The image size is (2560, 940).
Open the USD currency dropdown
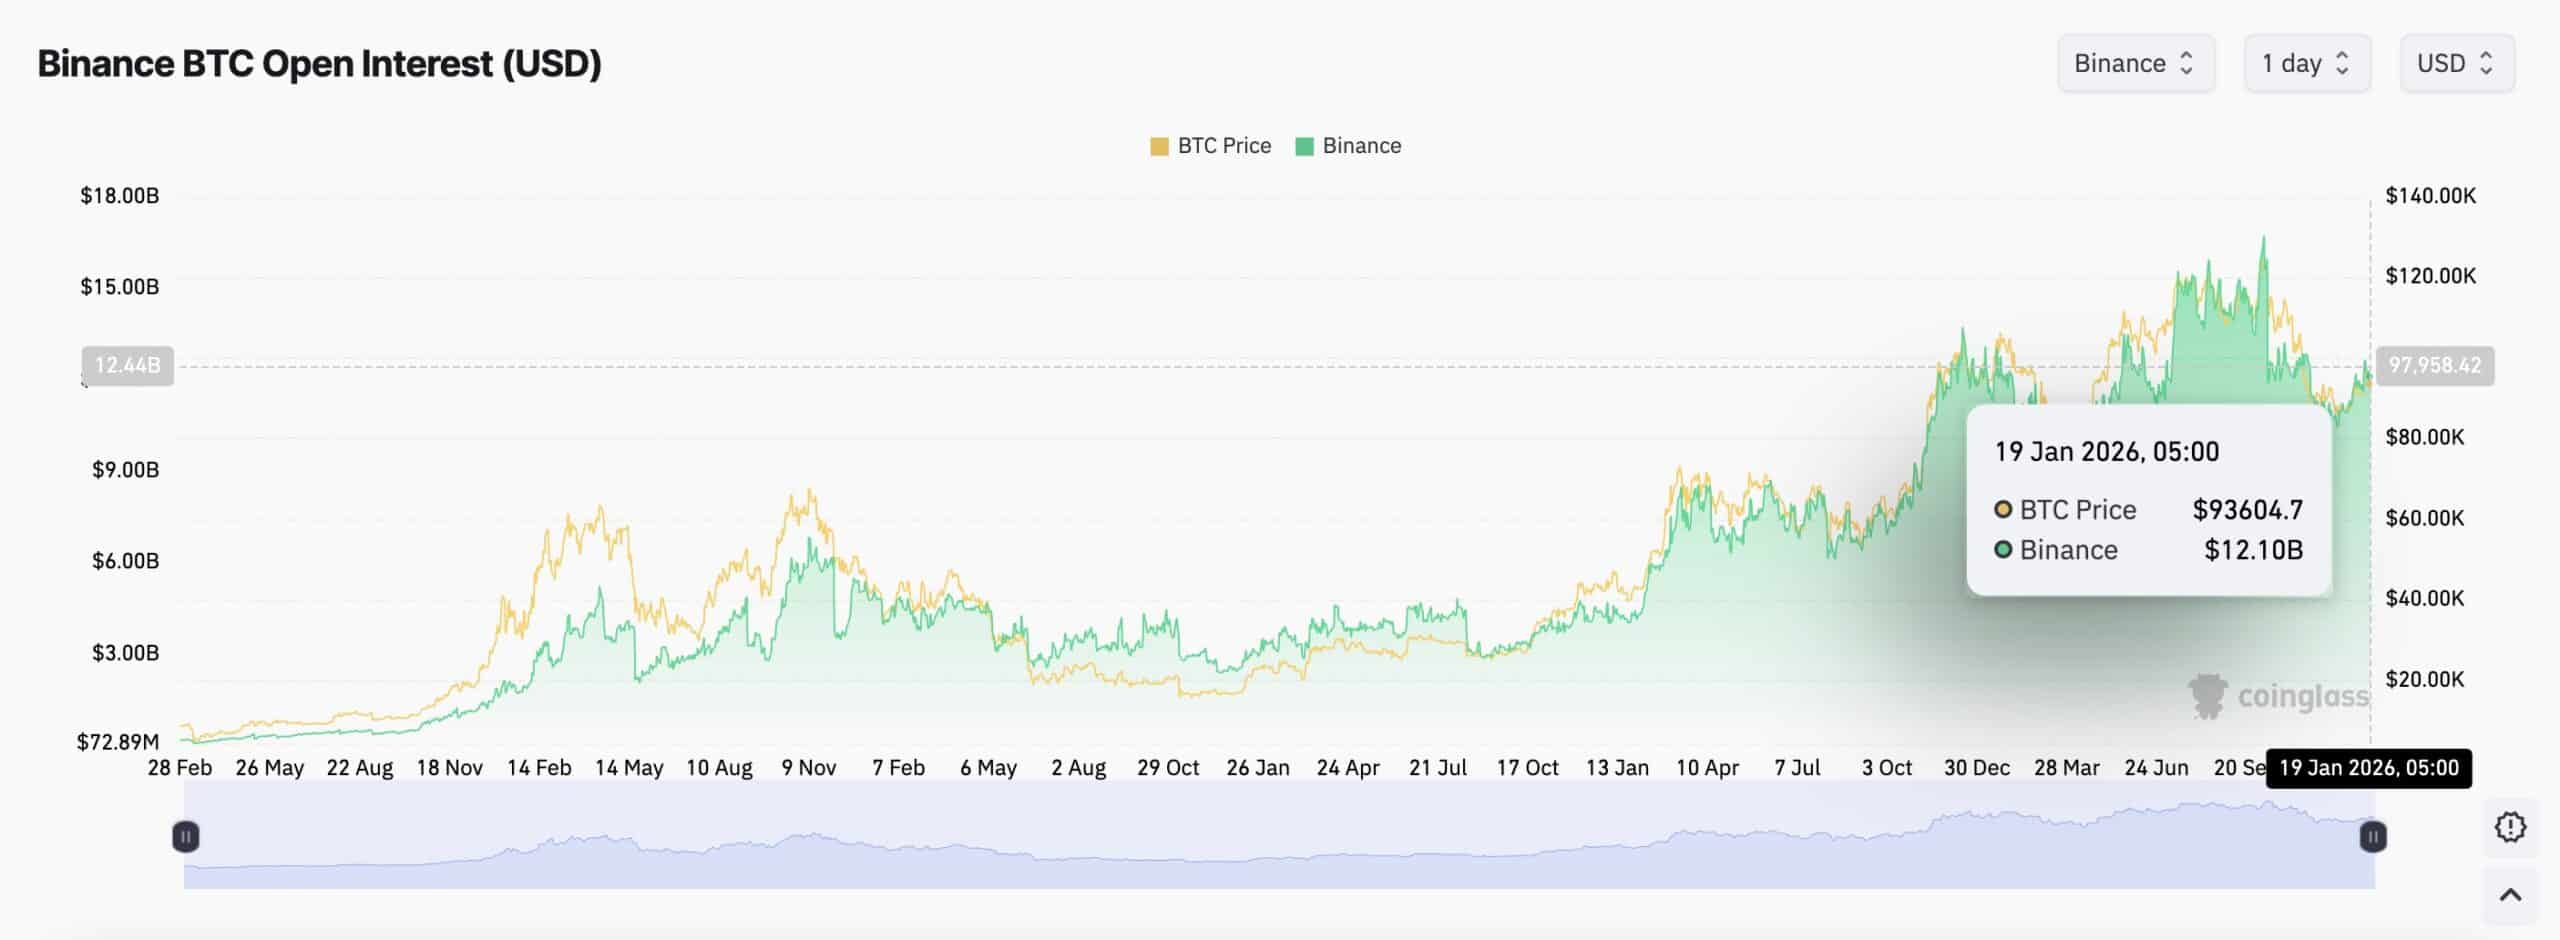[x=2455, y=62]
